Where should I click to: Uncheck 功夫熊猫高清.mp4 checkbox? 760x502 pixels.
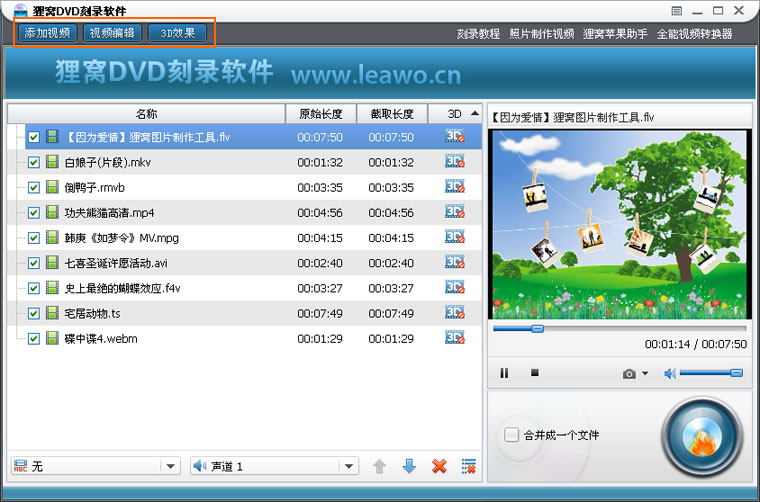click(x=33, y=213)
